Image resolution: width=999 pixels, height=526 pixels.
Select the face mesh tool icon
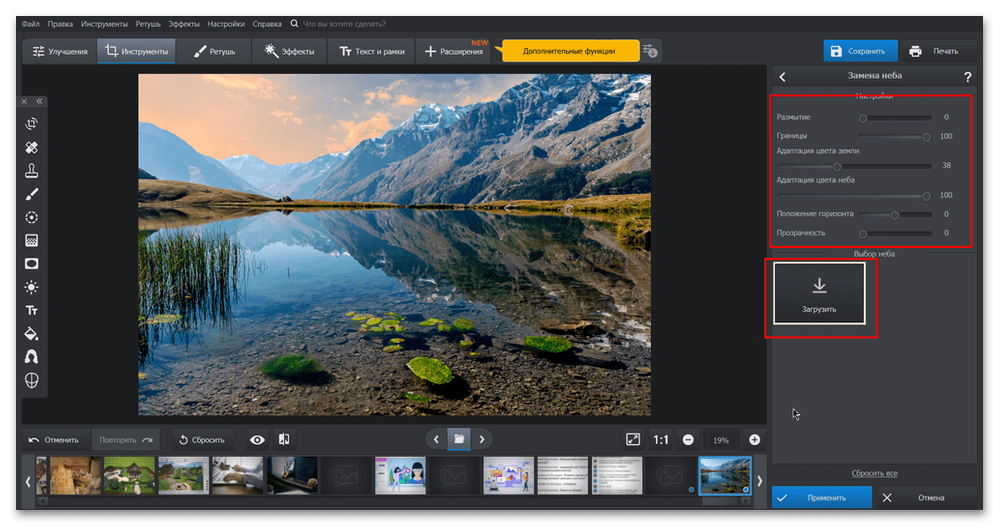(x=31, y=380)
